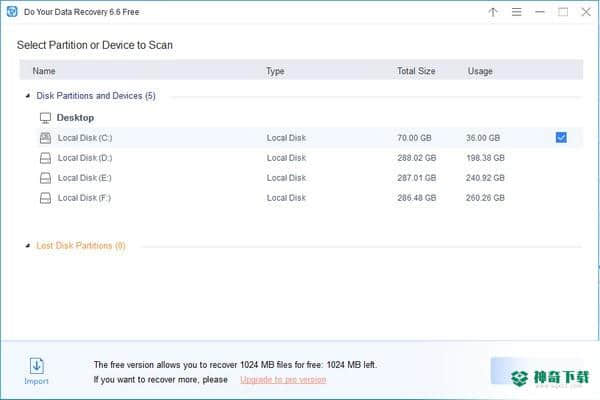Click the 70.00 GB total size value
Image resolution: width=600 pixels, height=400 pixels.
point(414,138)
